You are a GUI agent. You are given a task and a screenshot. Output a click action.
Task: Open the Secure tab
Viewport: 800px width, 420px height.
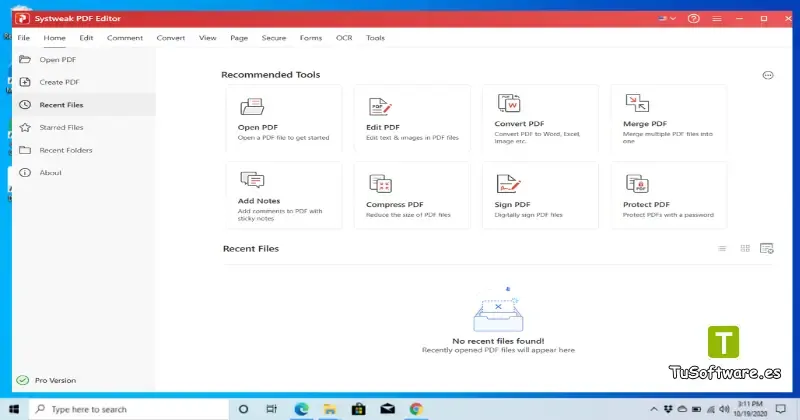273,38
